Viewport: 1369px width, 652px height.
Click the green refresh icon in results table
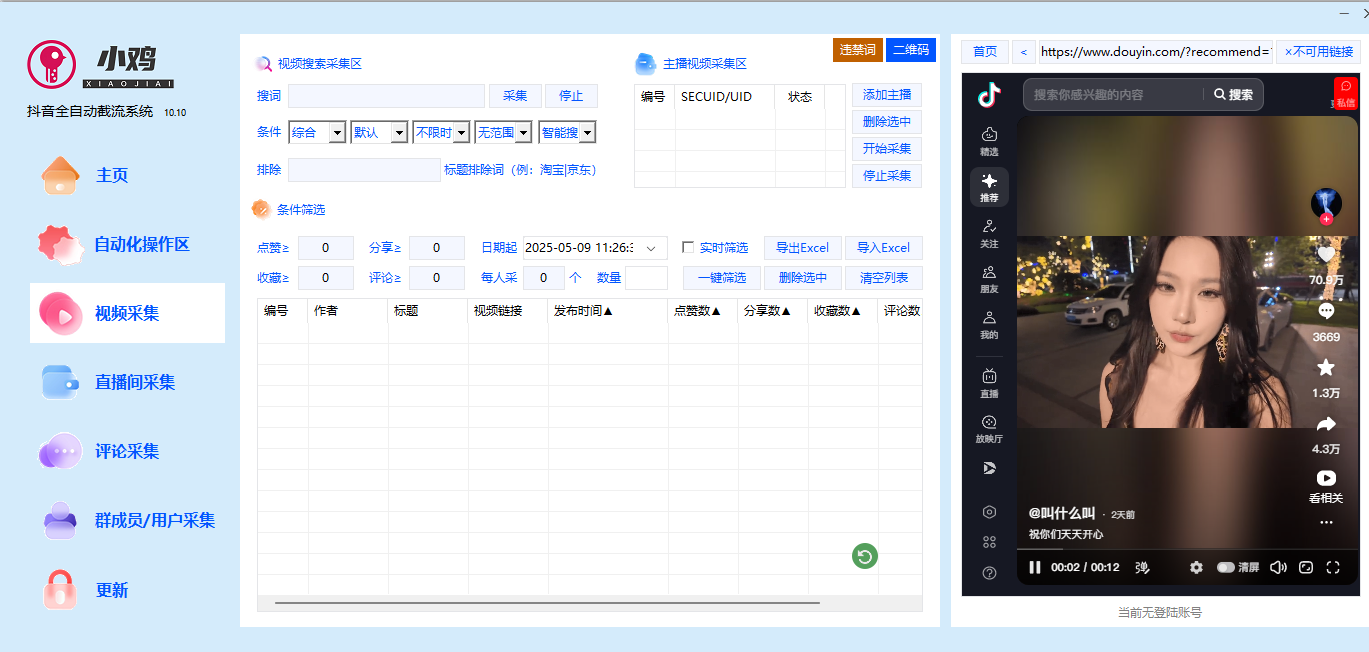pos(863,556)
